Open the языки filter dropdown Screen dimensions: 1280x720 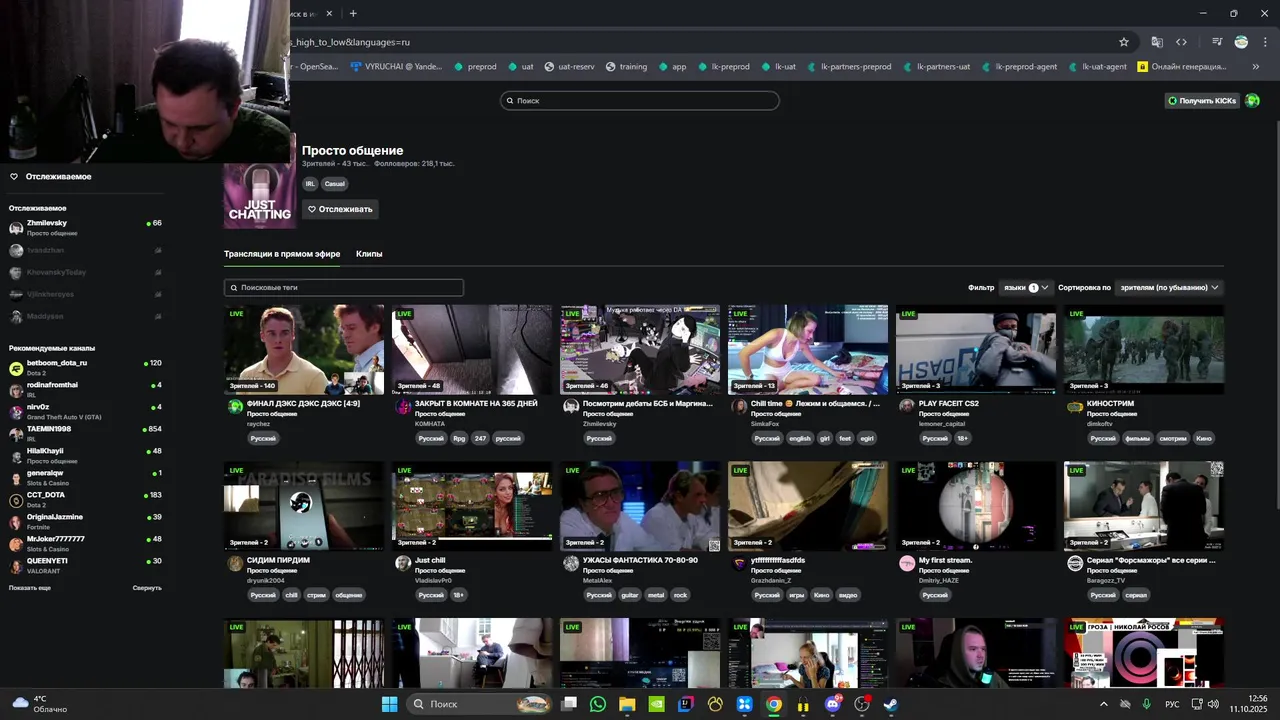tap(1026, 287)
